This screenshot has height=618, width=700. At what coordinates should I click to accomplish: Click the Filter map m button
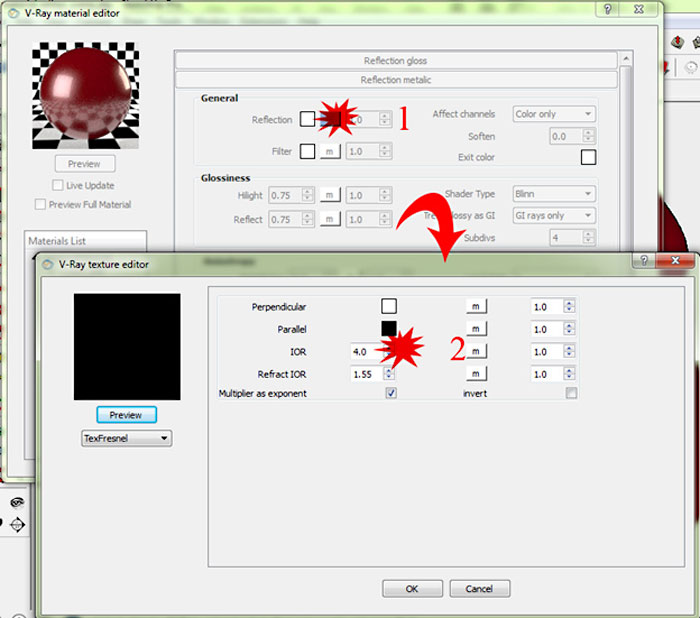(330, 151)
